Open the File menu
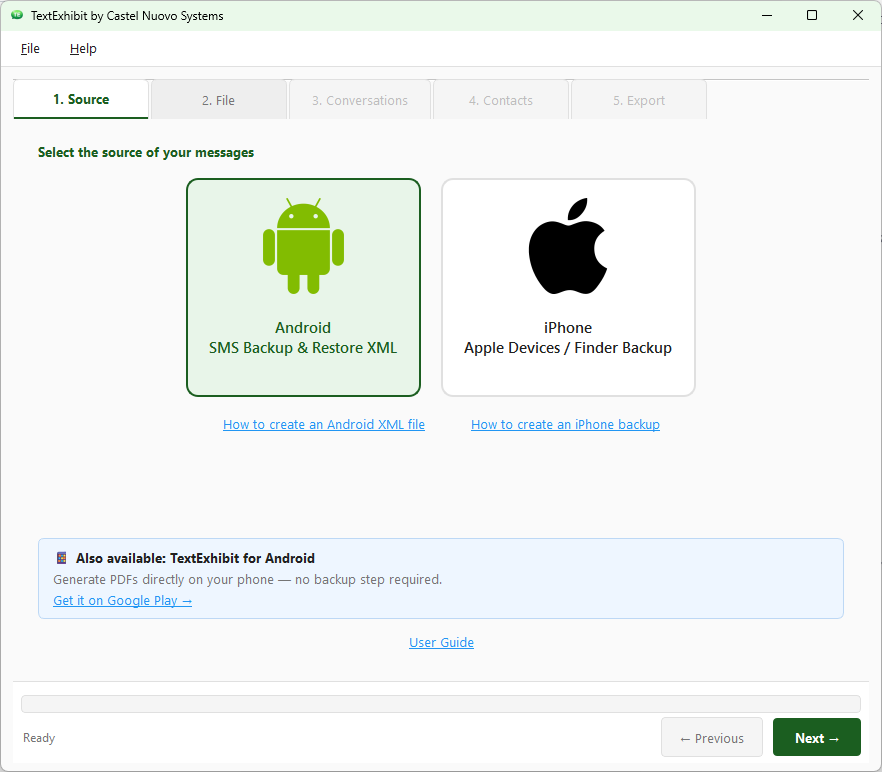 pos(30,49)
